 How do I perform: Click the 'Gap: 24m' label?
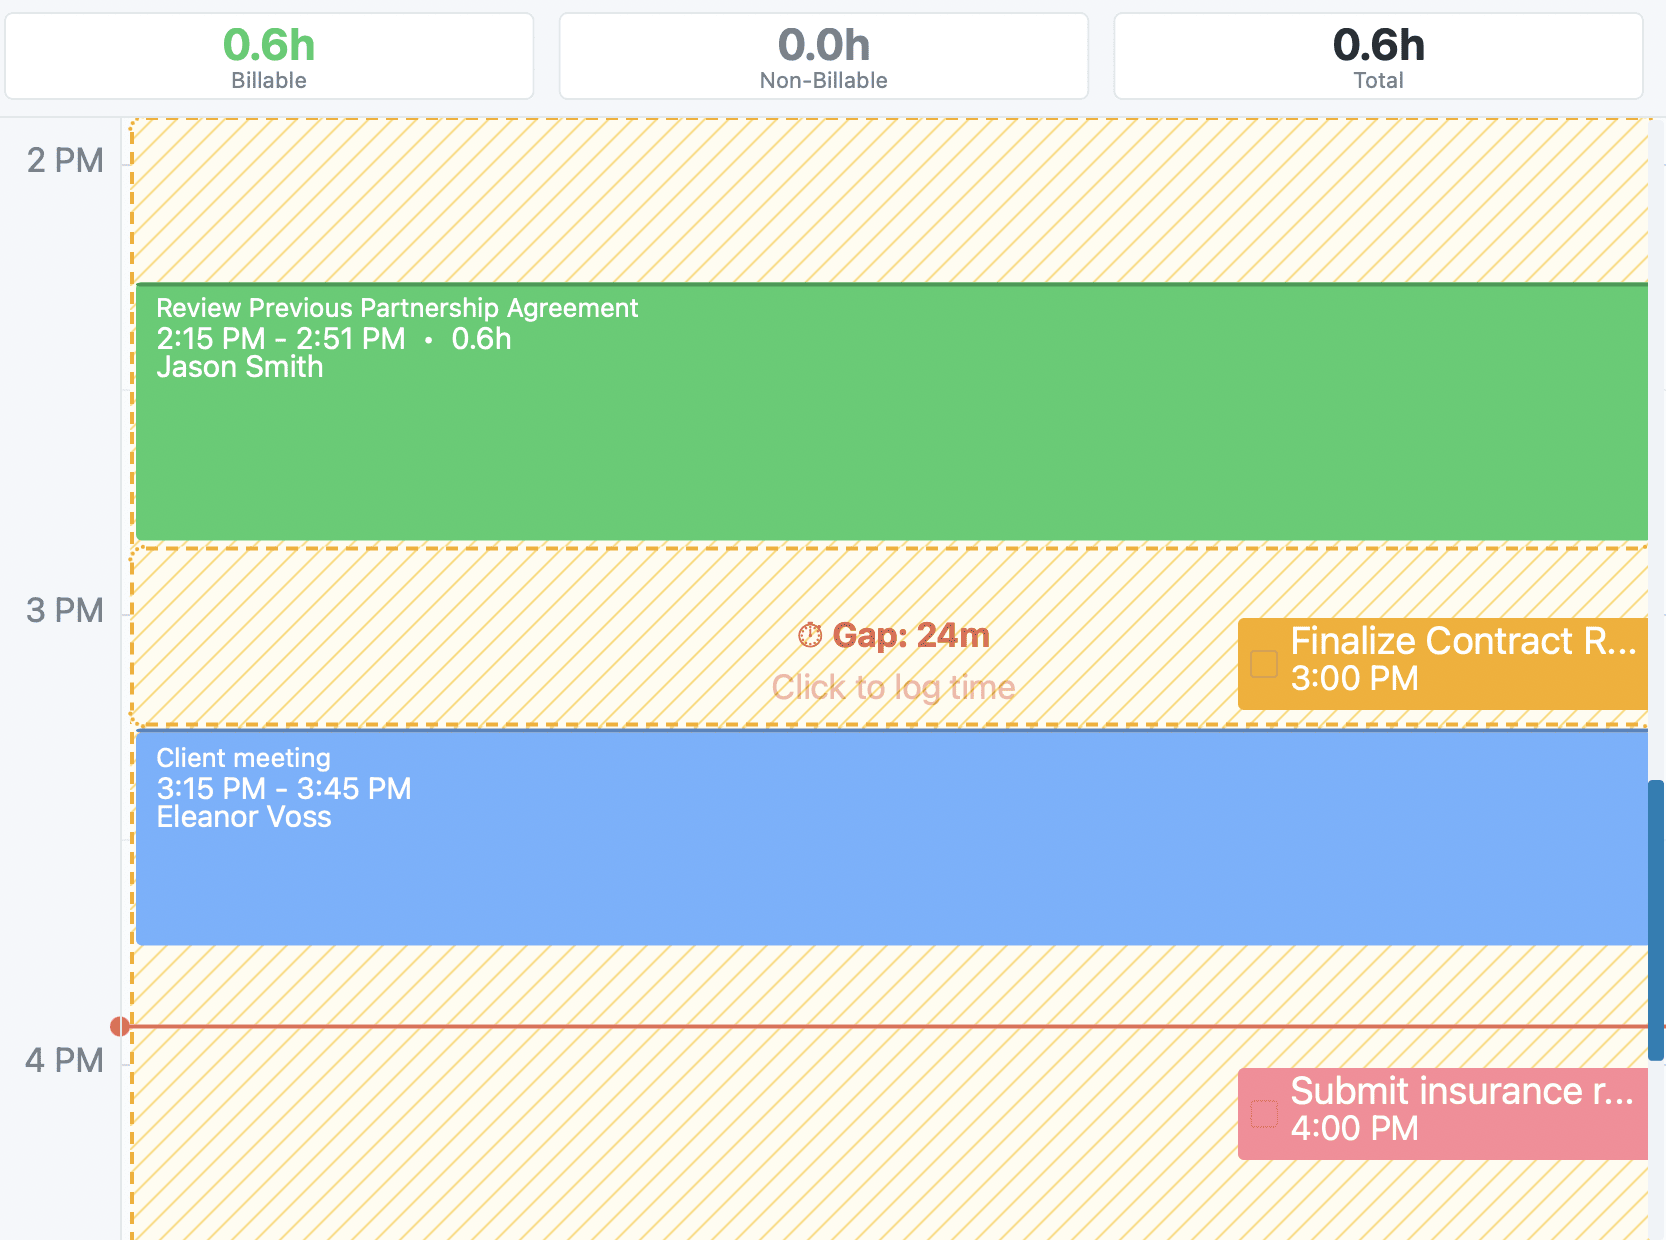point(910,635)
